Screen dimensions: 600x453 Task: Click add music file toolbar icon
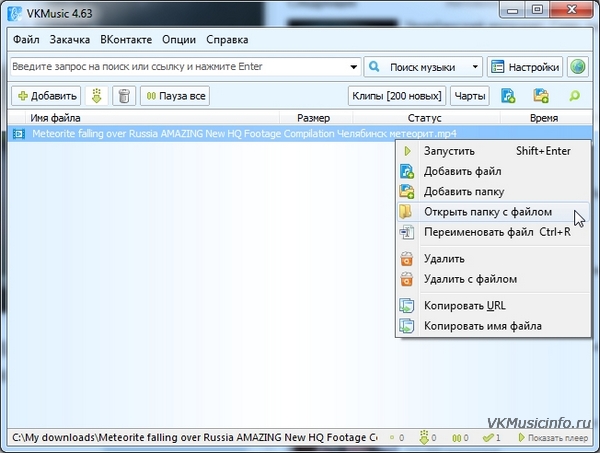click(508, 96)
